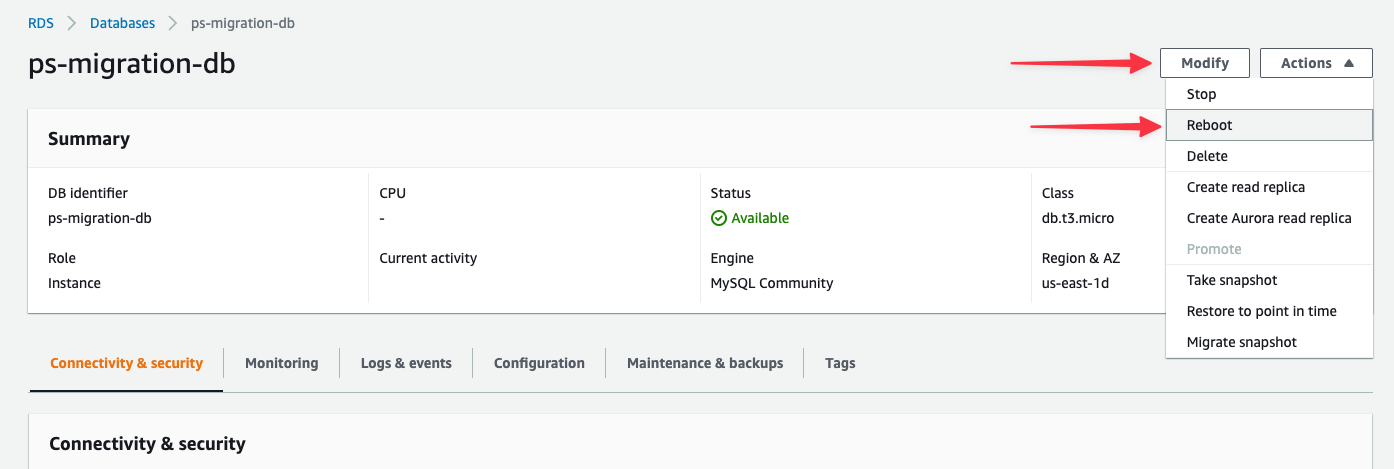1394x469 pixels.
Task: Click the Engine label in Summary
Action: (732, 258)
